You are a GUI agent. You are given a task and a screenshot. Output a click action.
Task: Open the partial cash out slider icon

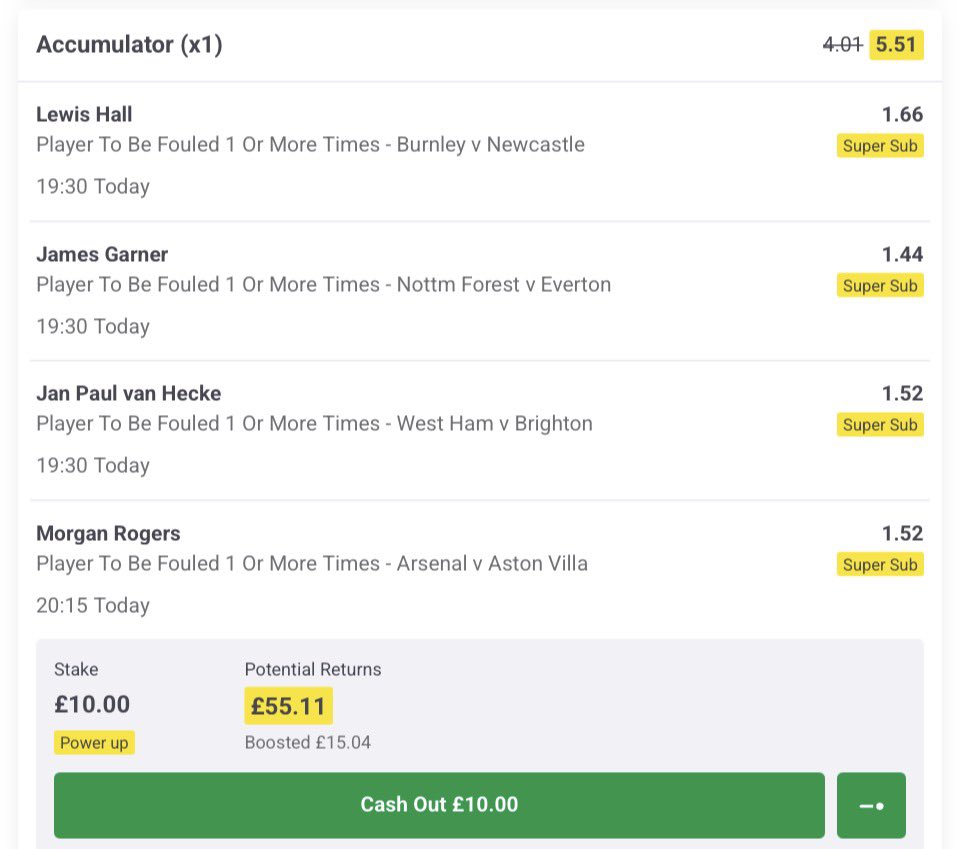871,805
